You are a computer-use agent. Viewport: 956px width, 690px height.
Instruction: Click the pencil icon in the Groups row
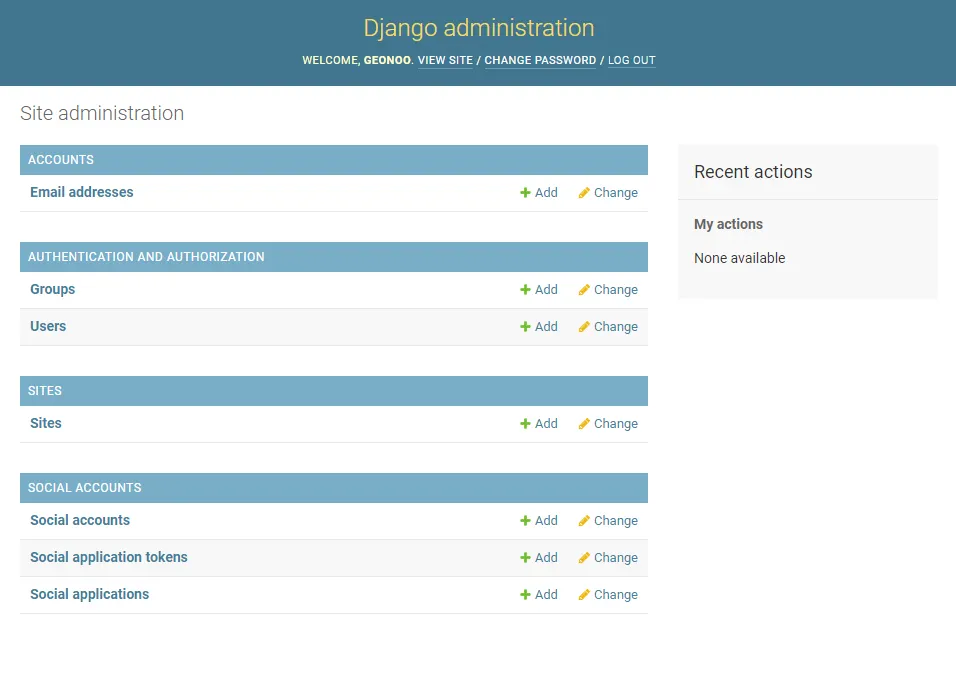(584, 290)
